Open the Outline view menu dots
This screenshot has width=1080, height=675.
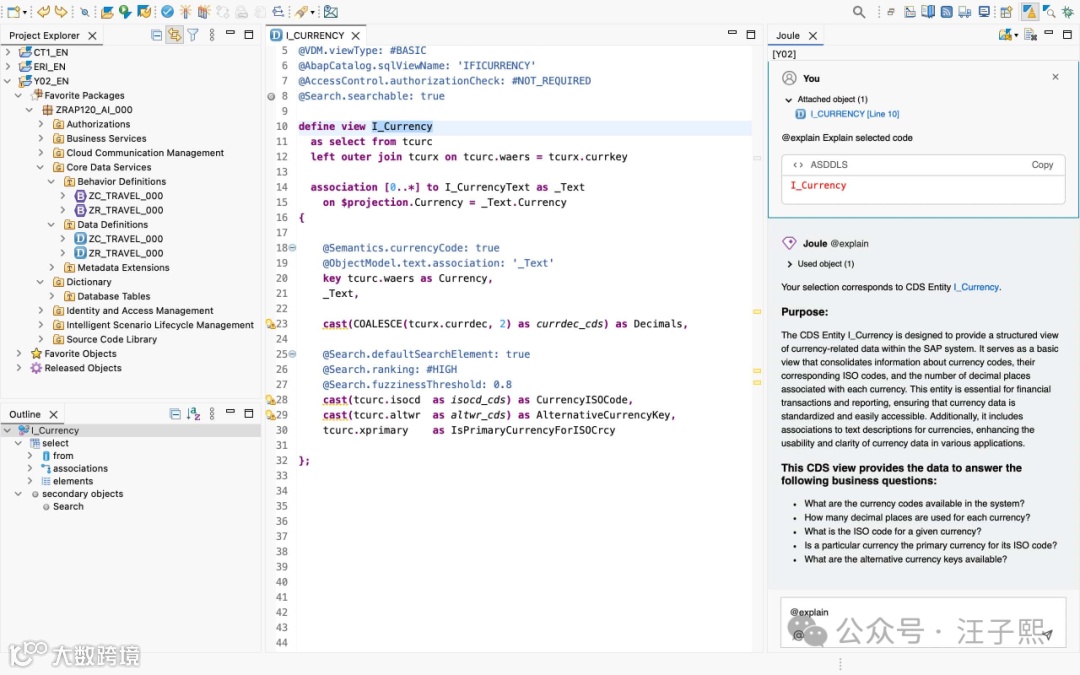(x=211, y=414)
